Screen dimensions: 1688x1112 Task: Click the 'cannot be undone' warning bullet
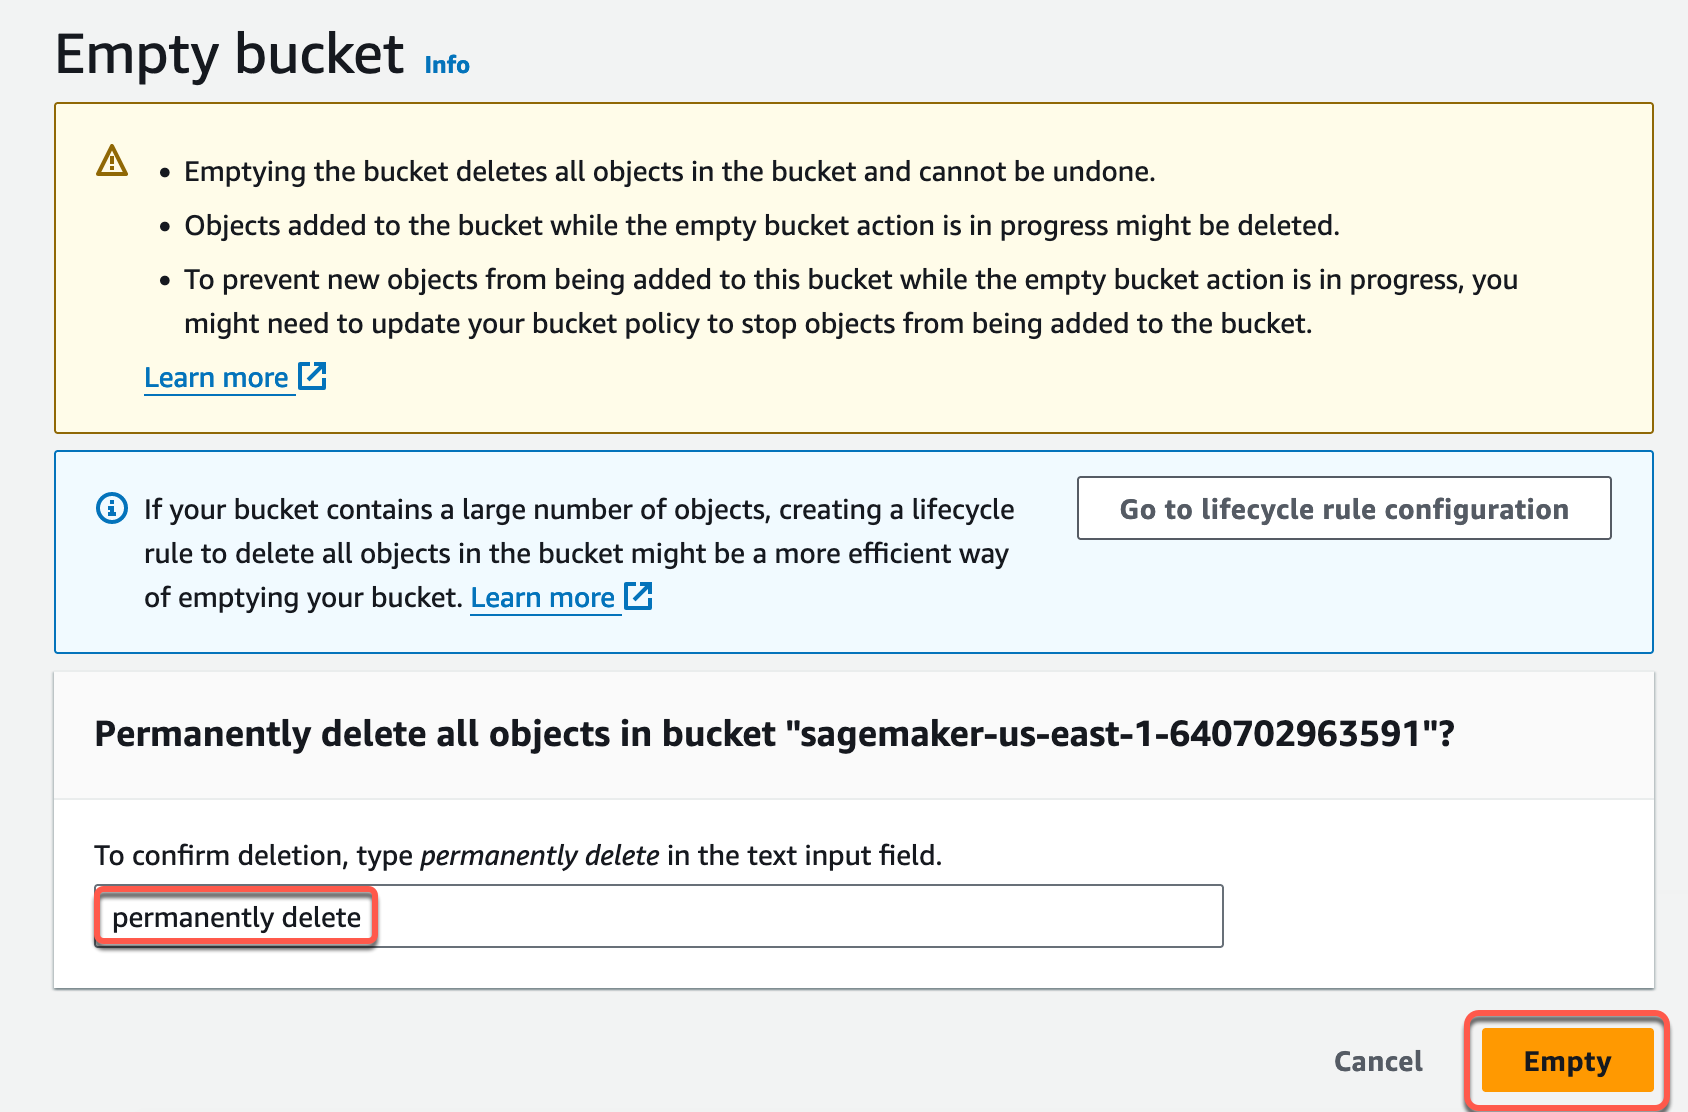coord(669,172)
